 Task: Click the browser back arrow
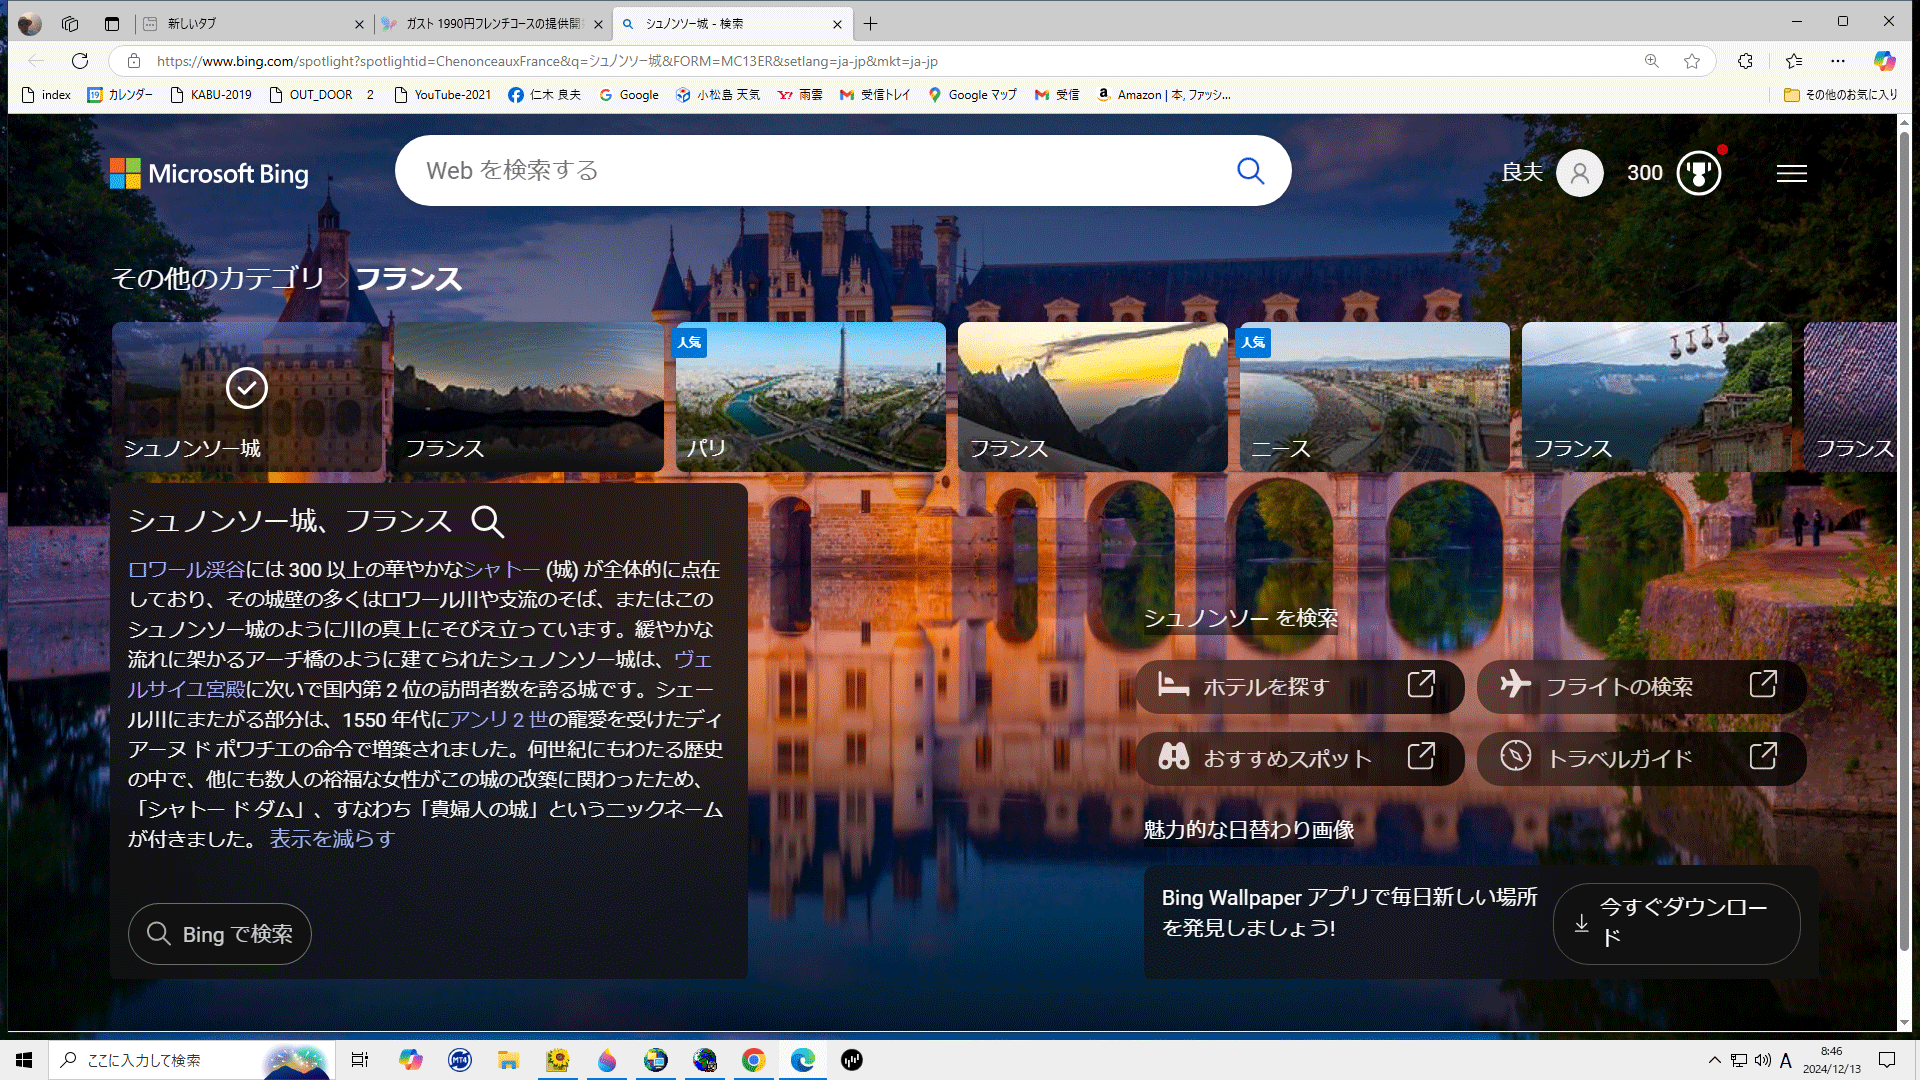pyautogui.click(x=36, y=61)
